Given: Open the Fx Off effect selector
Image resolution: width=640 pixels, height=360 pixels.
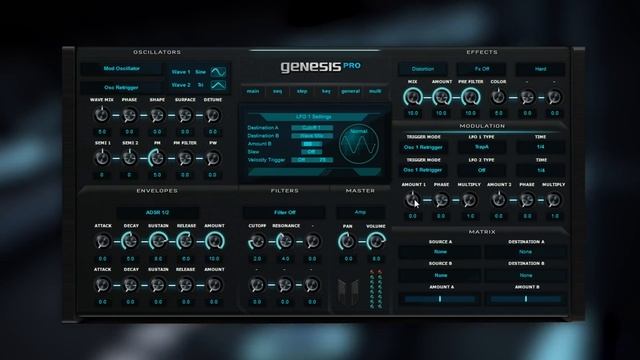Looking at the screenshot, I should click(x=482, y=69).
